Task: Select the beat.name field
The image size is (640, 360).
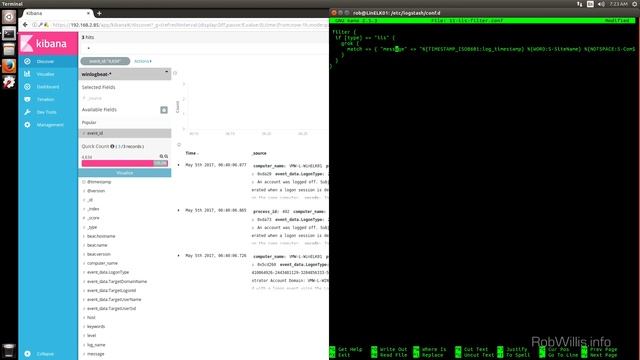Action: (97, 245)
